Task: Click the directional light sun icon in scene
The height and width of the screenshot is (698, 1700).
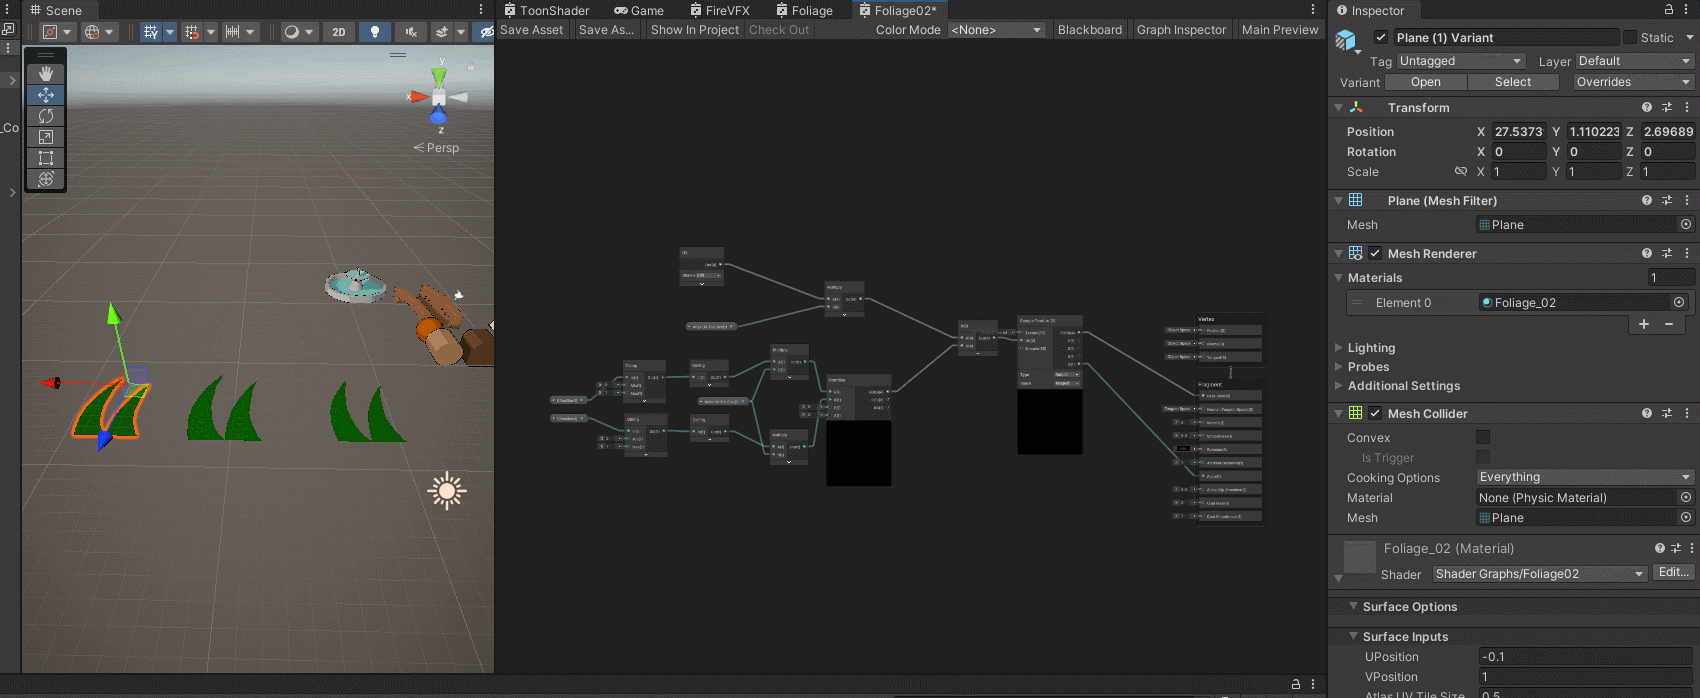Action: tap(447, 490)
